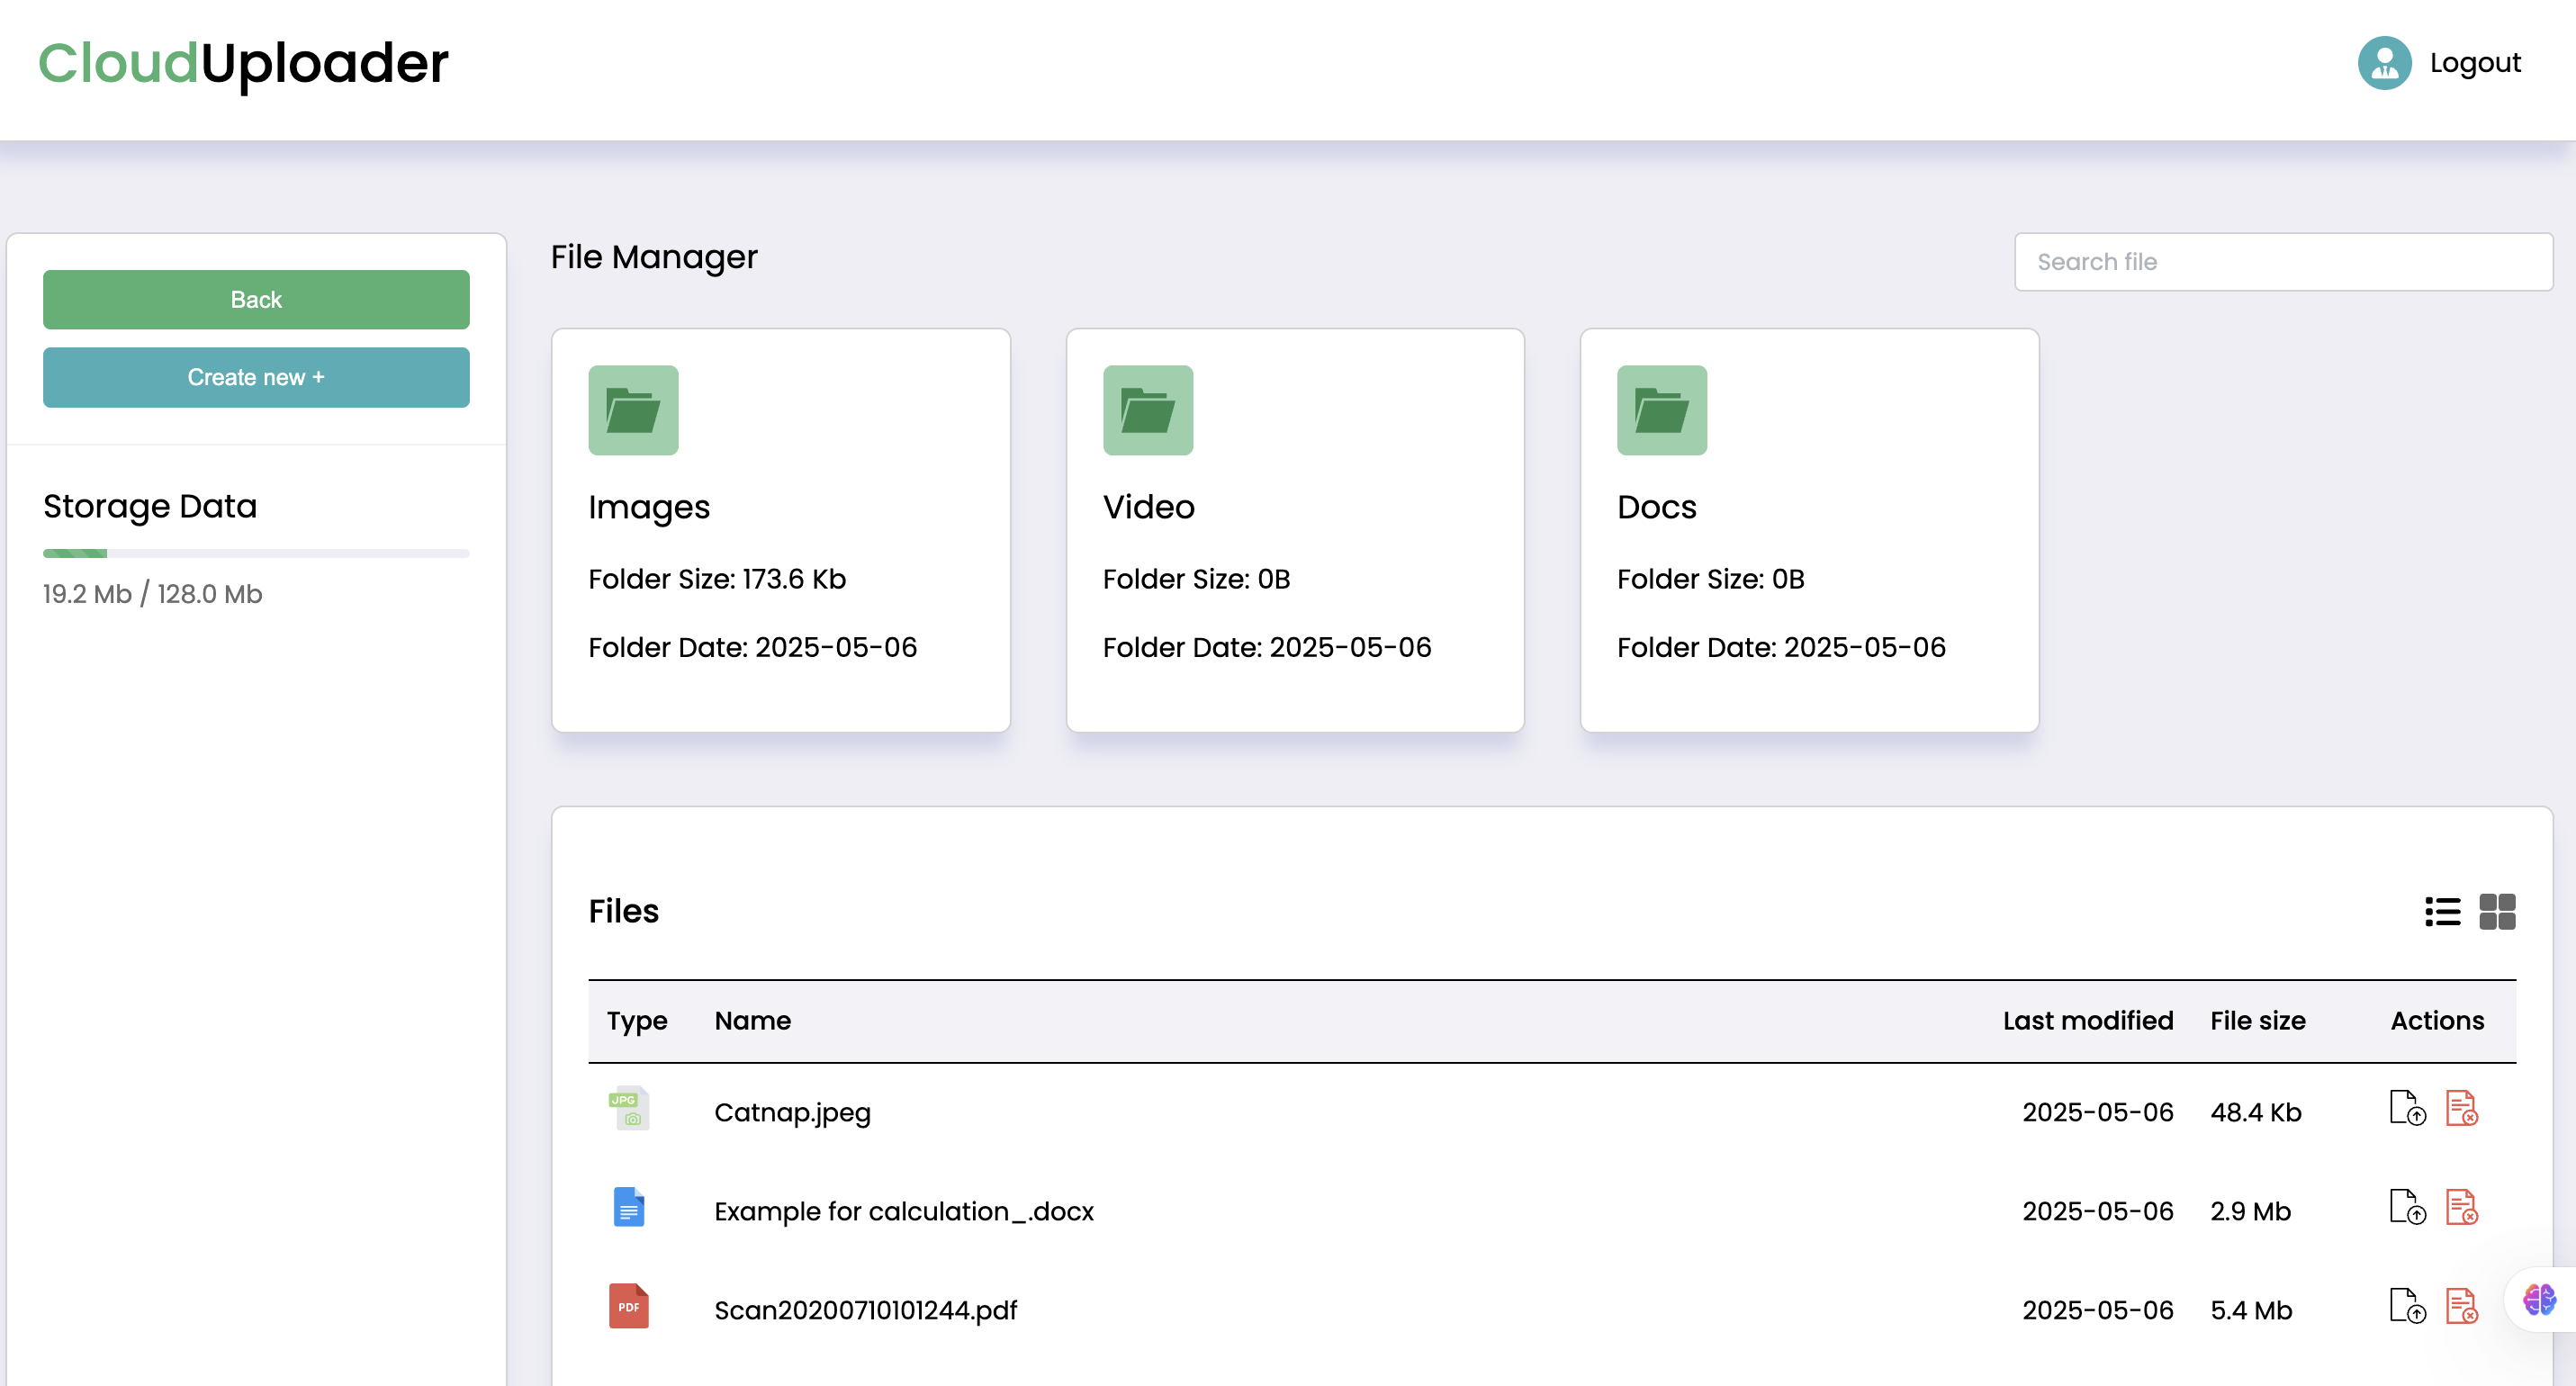Click the Type column header
The height and width of the screenshot is (1386, 2576).
point(637,1020)
